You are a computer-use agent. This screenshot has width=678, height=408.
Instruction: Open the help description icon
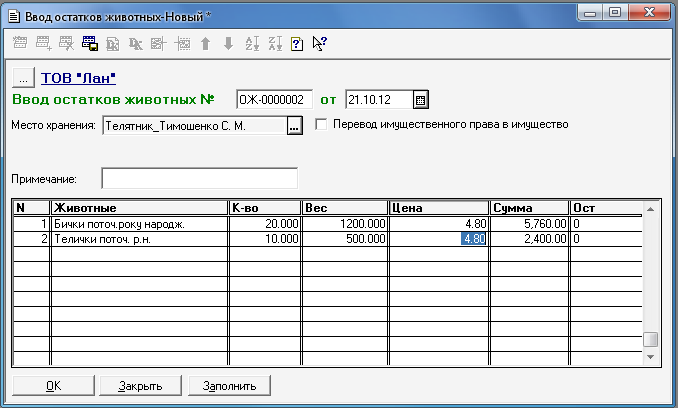[x=297, y=44]
